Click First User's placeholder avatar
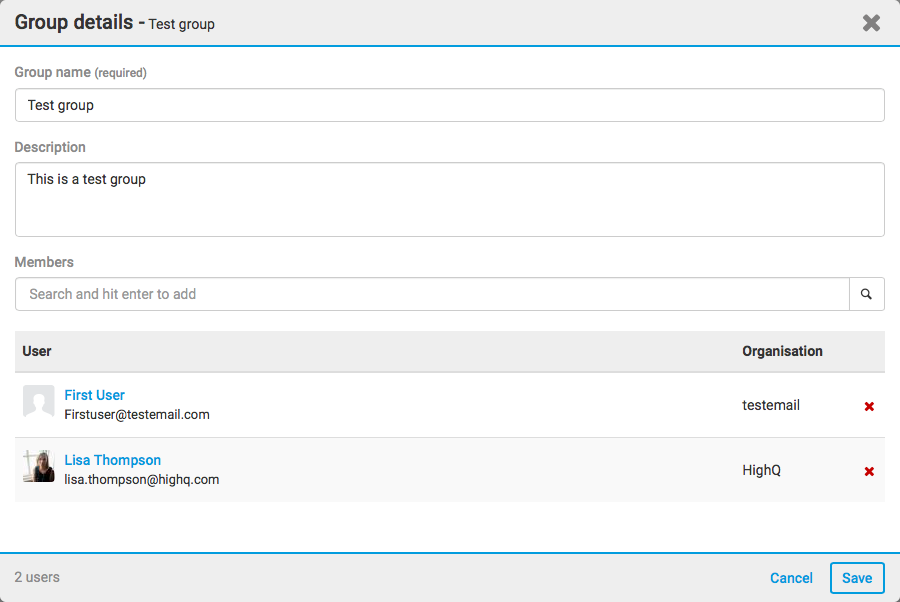This screenshot has height=602, width=900. click(39, 402)
